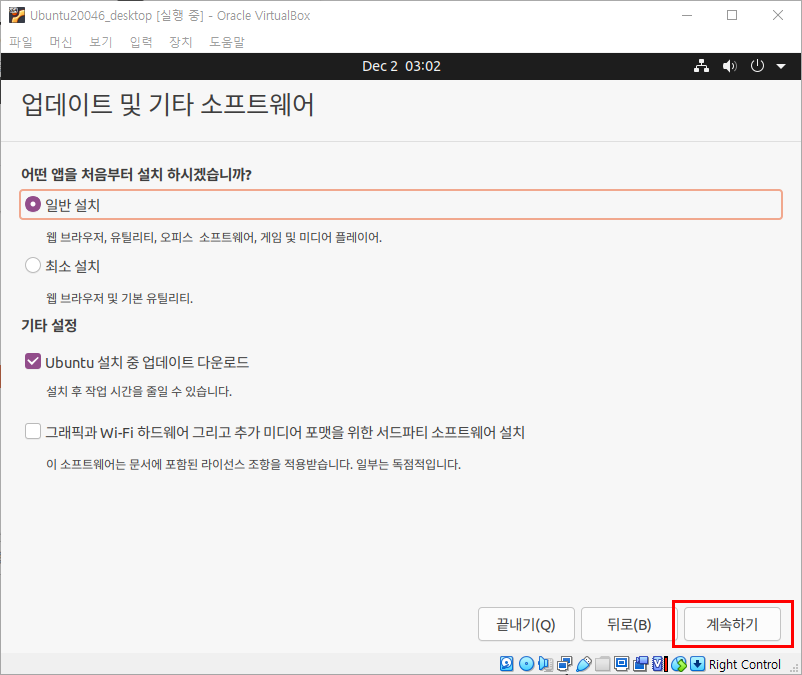802x675 pixels.
Task: Click the optical disc icon in status bar
Action: [x=526, y=664]
